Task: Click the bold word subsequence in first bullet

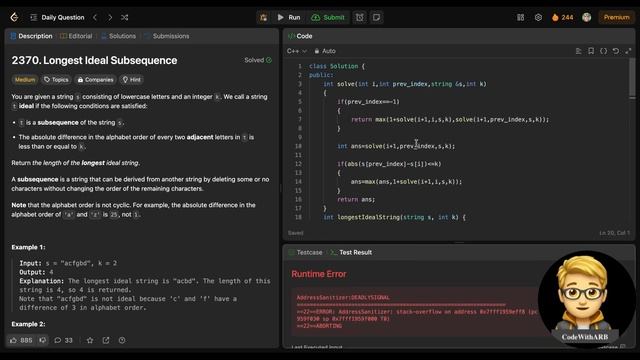Action: [58, 122]
